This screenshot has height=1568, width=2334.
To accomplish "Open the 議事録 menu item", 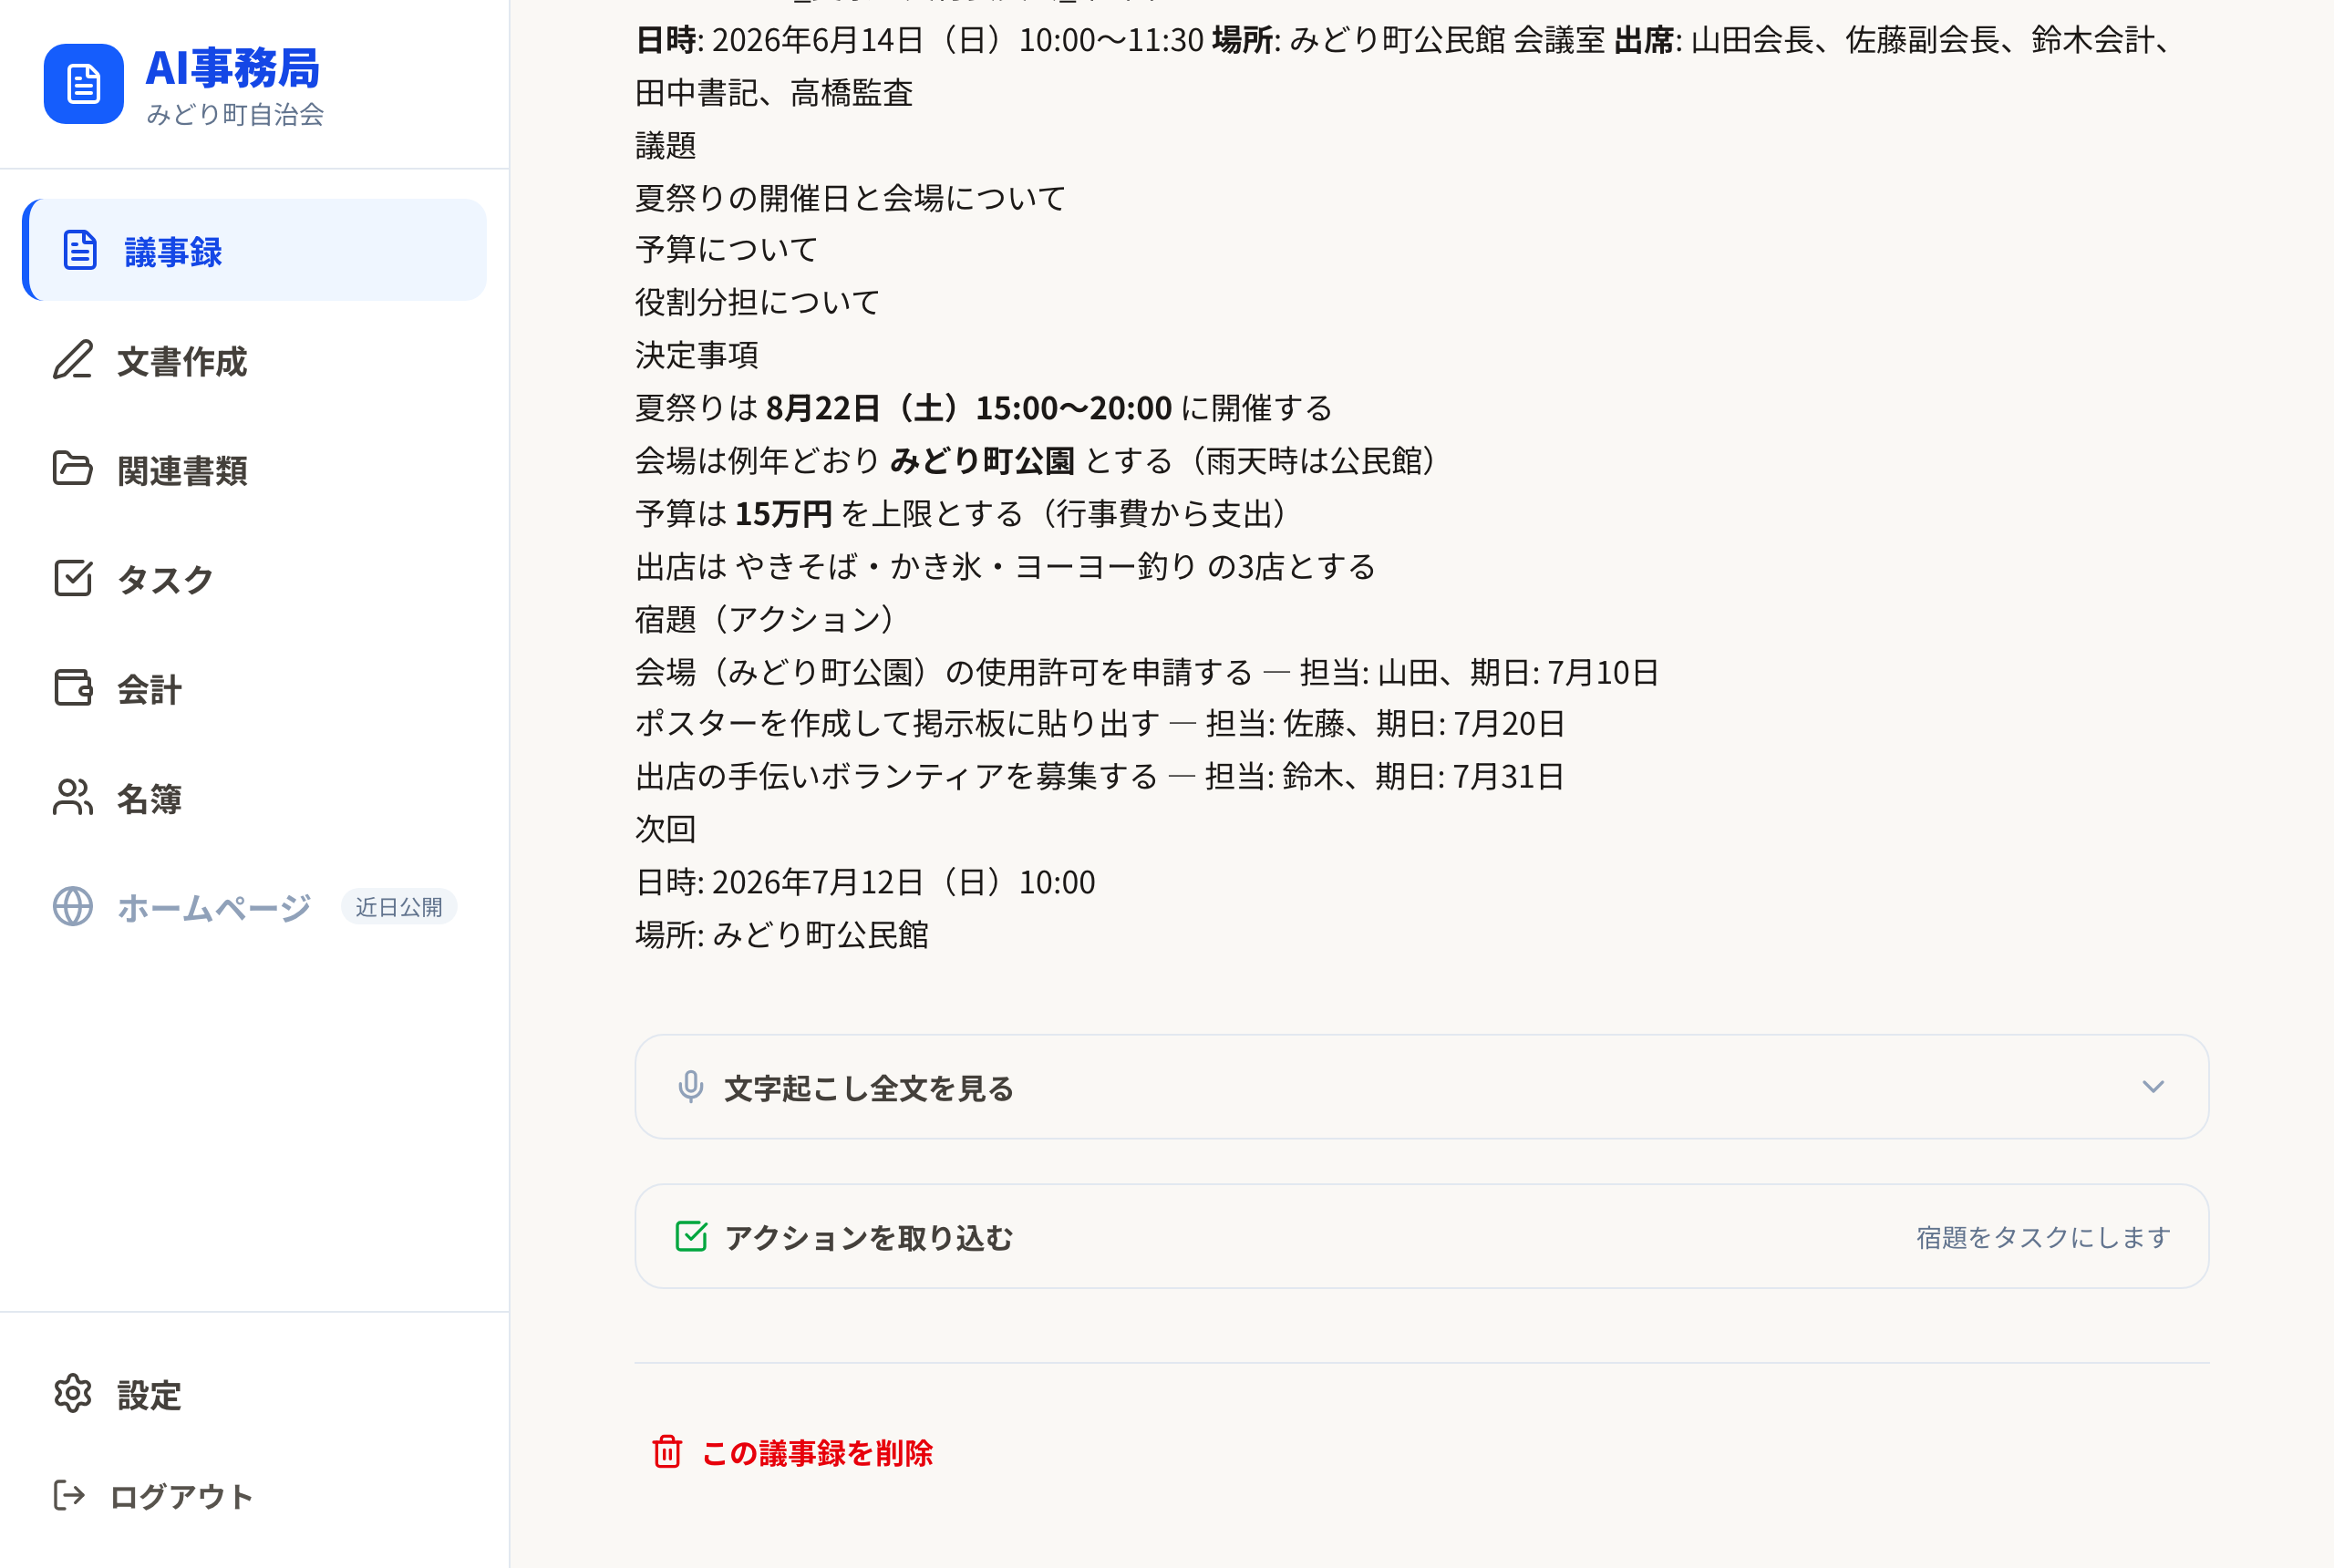I will (254, 250).
